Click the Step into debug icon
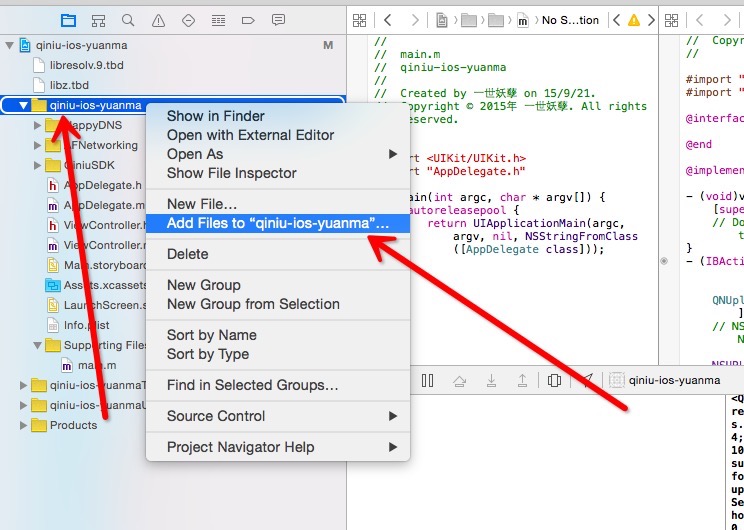This screenshot has width=744, height=530. [492, 381]
